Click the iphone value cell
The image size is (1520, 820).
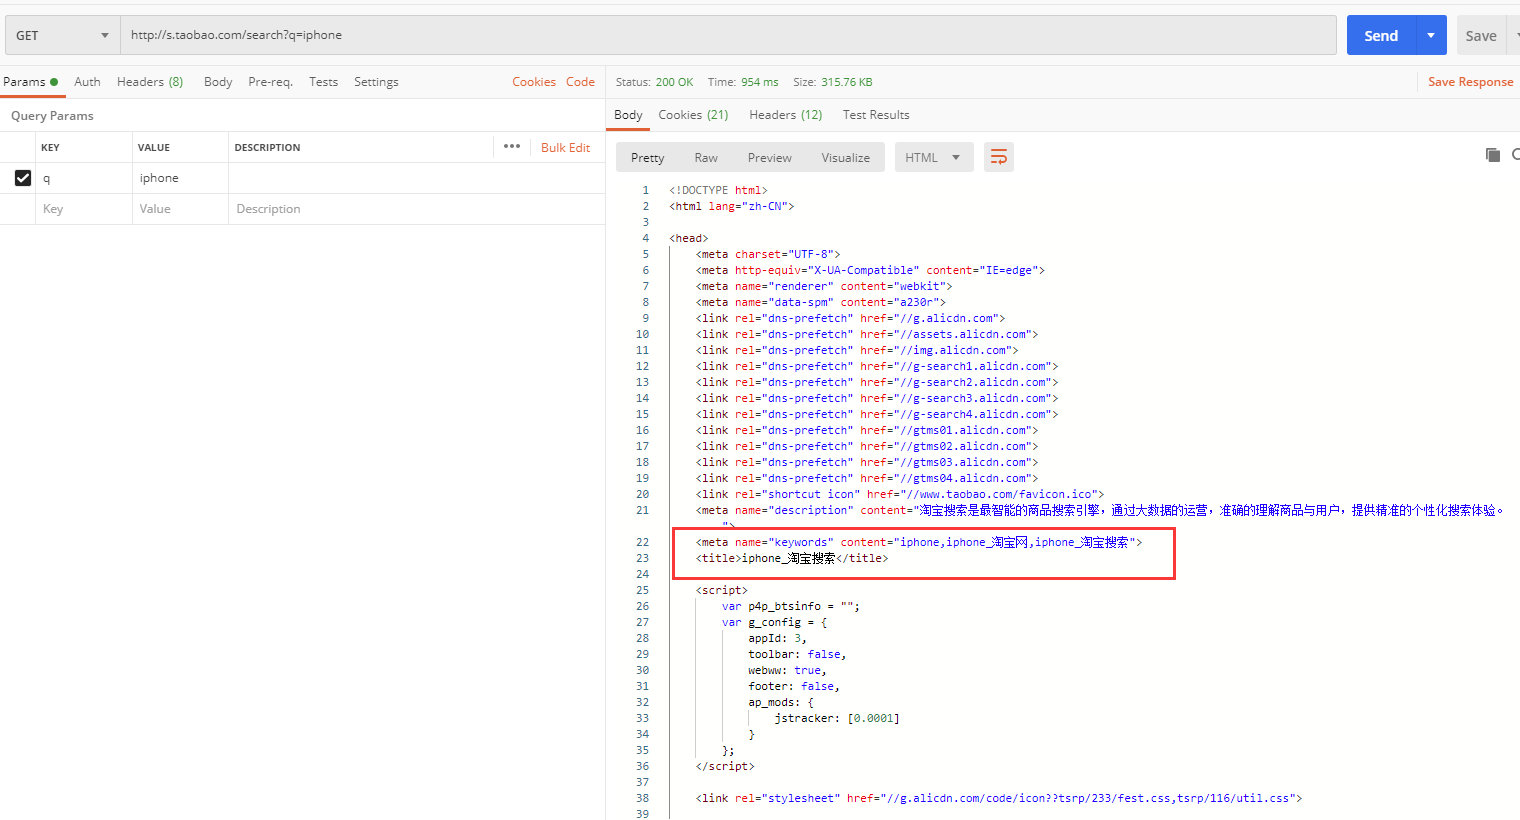(x=180, y=178)
